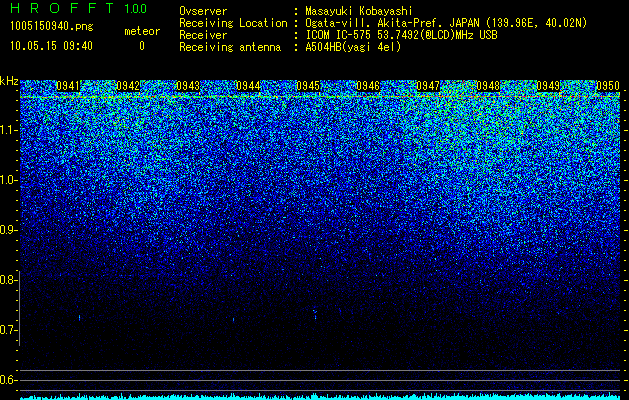Select the filename 1005150940.png
The width and height of the screenshot is (629, 400).
(x=52, y=26)
